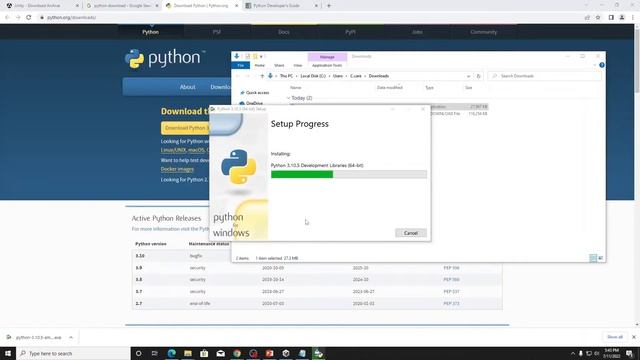Select PSF in the site top nav
Viewport: 640px width, 360px height.
[x=217, y=32]
